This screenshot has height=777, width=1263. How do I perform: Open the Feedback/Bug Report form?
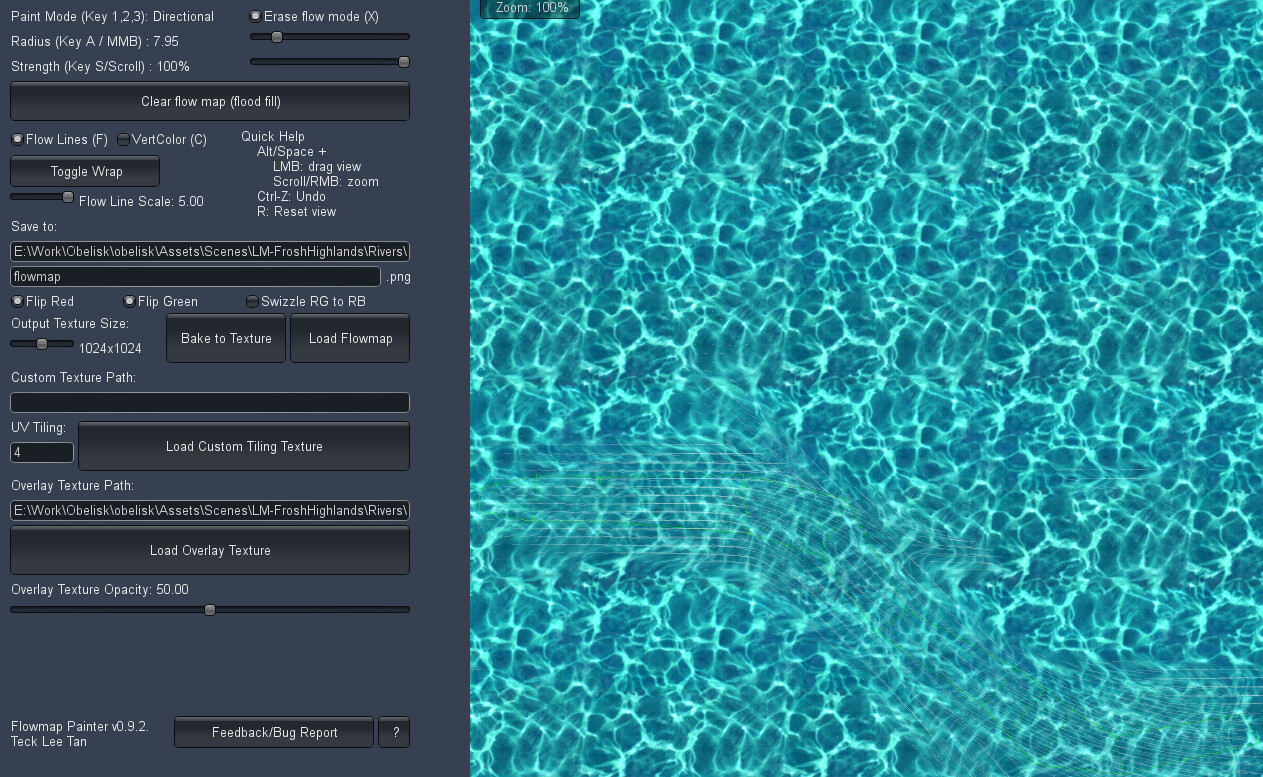pyautogui.click(x=273, y=732)
